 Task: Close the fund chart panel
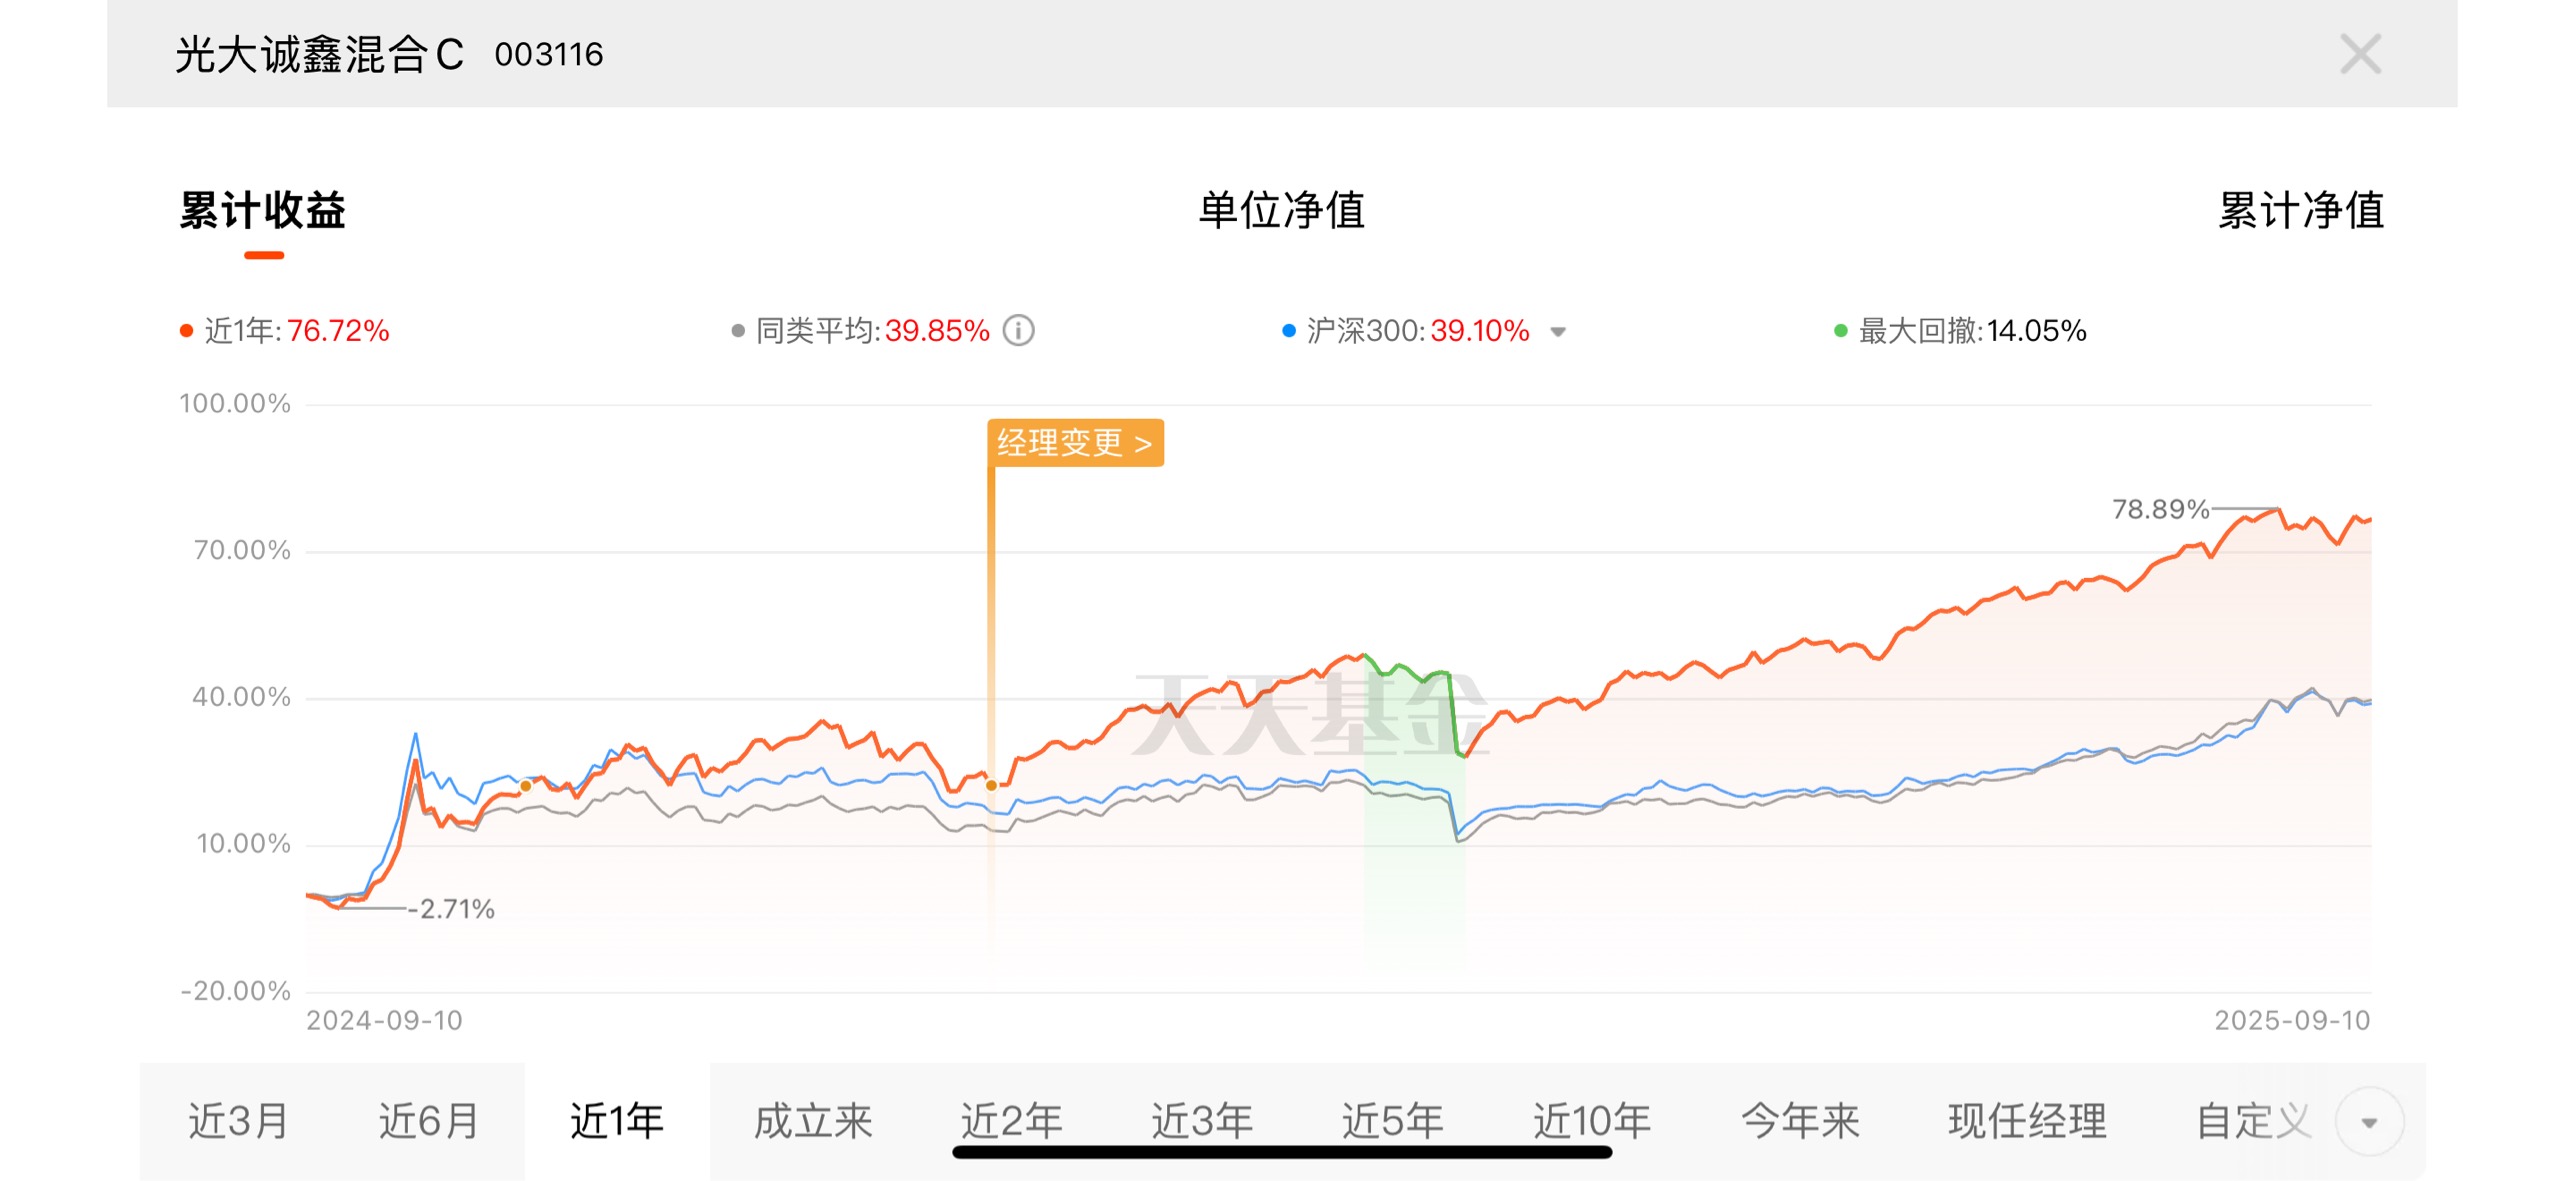pyautogui.click(x=2360, y=54)
